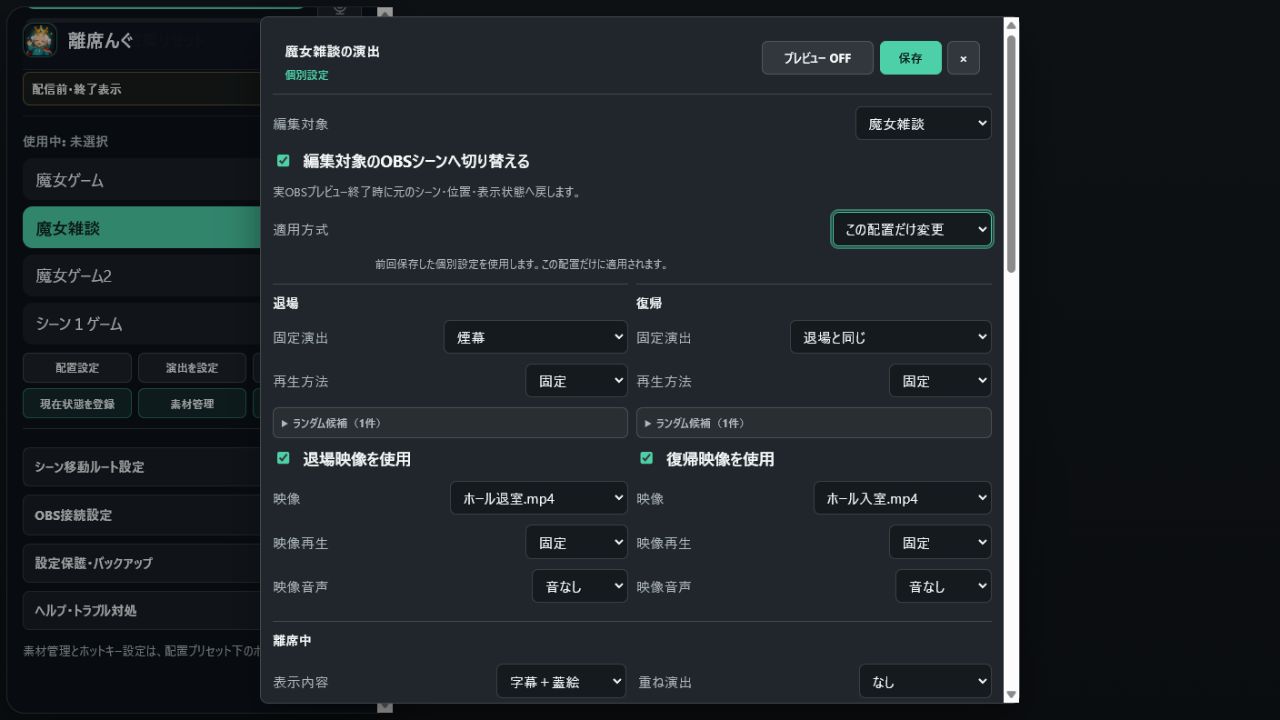1280x720 pixels.
Task: Click 個別設定 green label
Action: (x=306, y=75)
